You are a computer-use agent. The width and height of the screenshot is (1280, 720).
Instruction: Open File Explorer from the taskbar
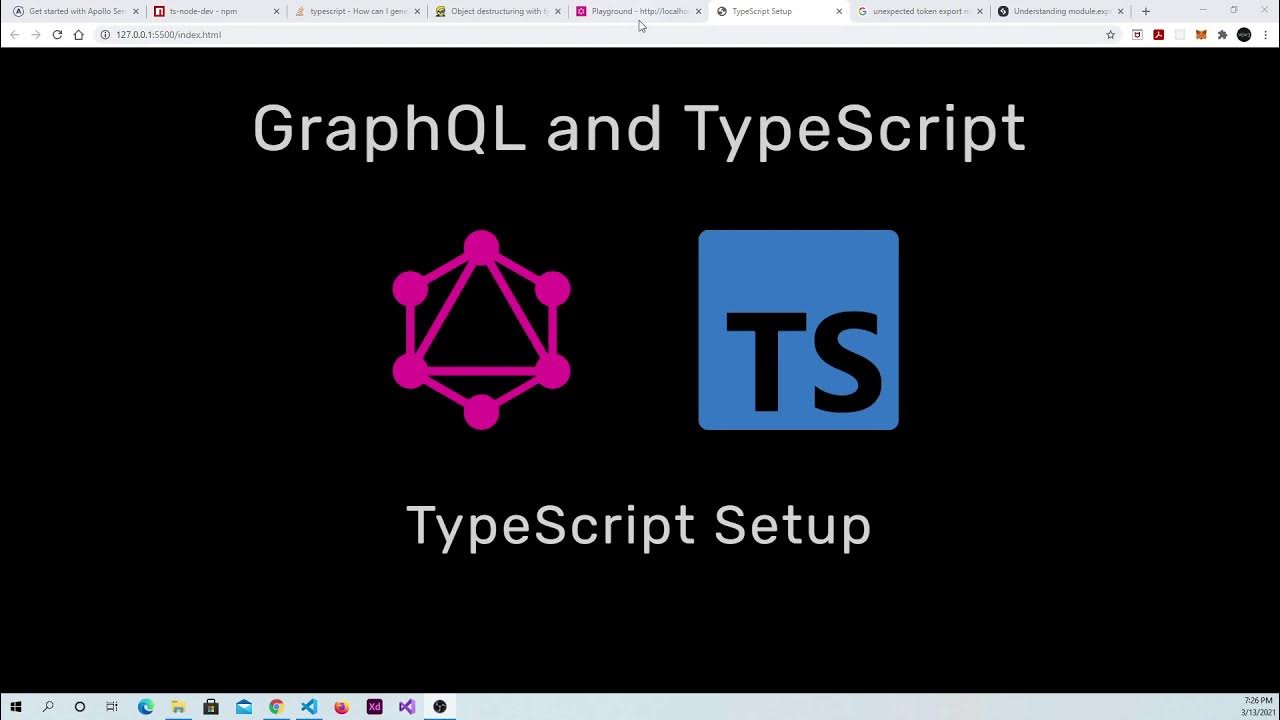click(178, 707)
